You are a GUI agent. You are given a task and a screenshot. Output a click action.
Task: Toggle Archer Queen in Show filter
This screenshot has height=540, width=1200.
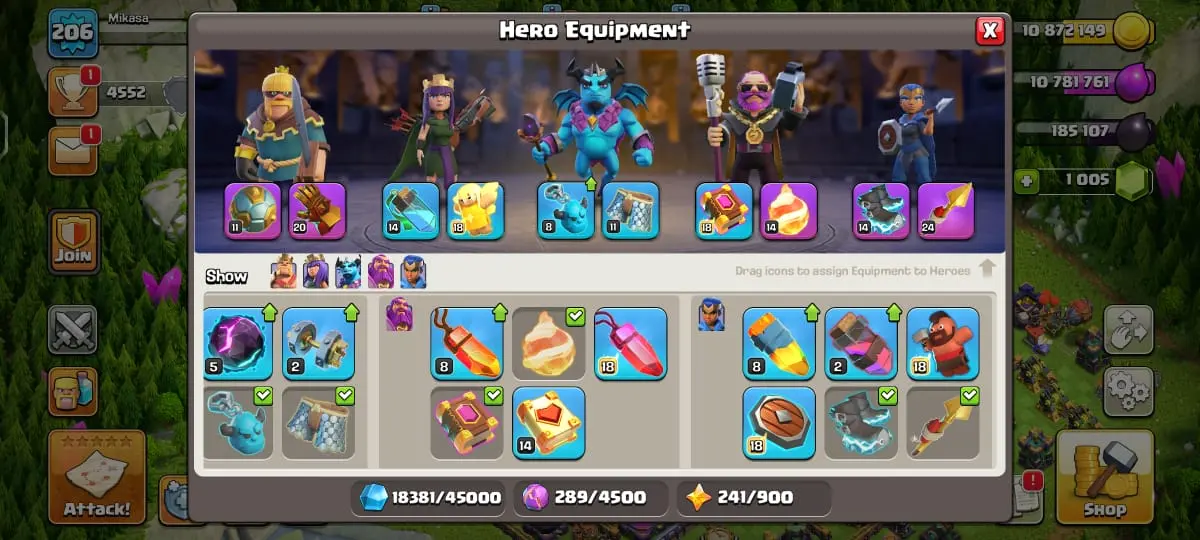[316, 272]
